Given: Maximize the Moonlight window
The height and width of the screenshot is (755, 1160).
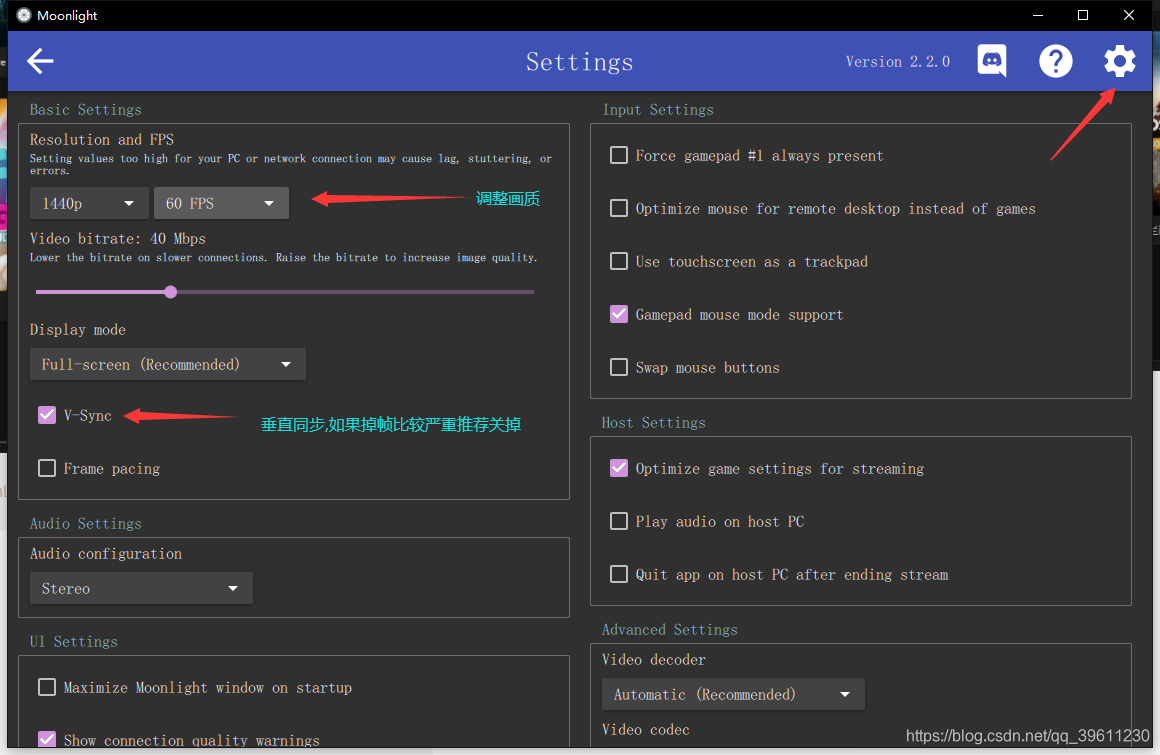Looking at the screenshot, I should [1083, 15].
